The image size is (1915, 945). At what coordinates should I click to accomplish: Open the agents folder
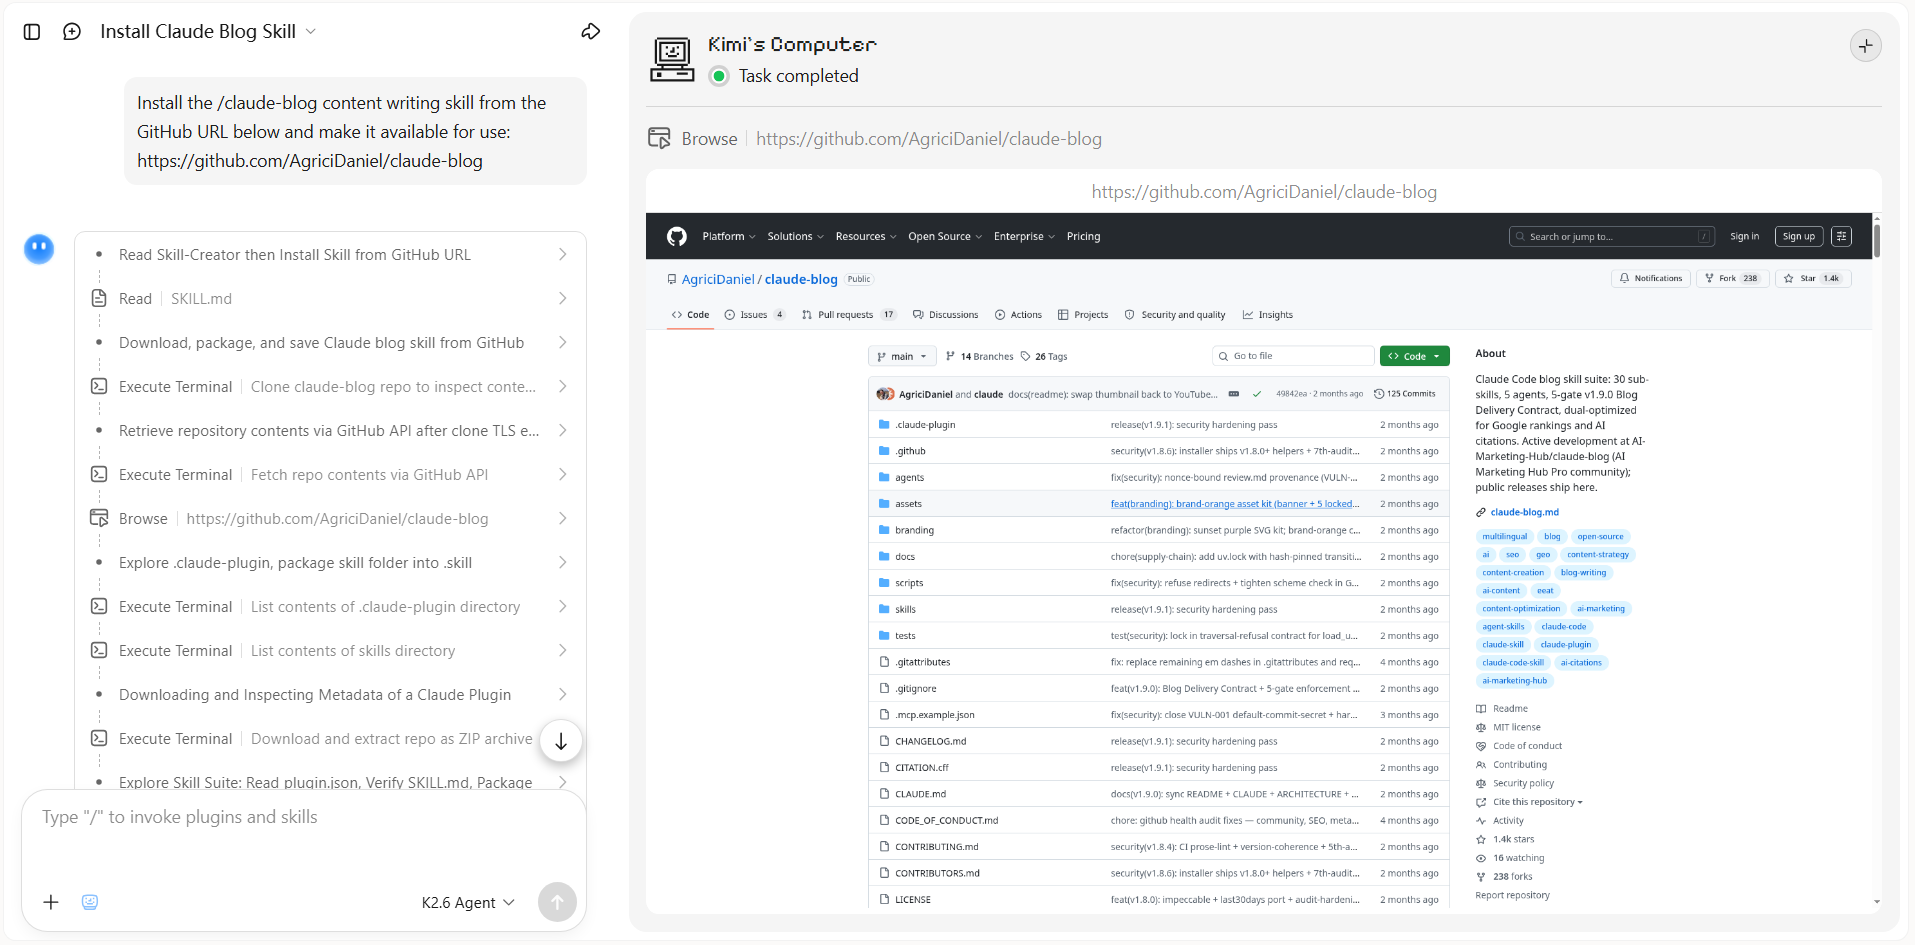[909, 478]
